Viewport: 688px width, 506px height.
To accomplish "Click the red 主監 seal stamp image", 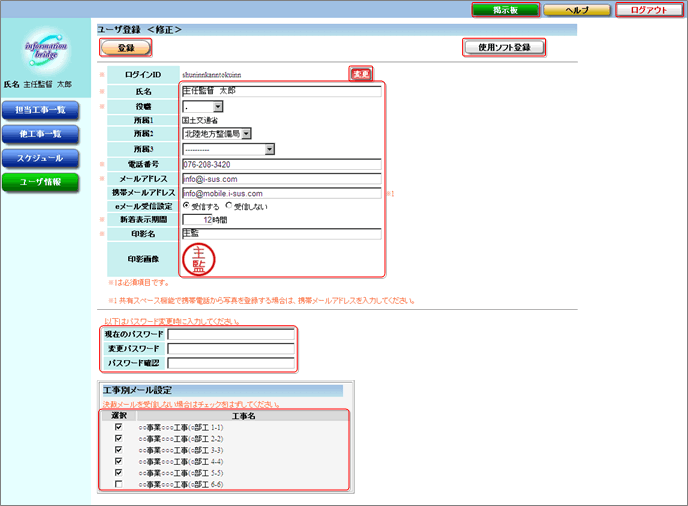I will point(199,259).
